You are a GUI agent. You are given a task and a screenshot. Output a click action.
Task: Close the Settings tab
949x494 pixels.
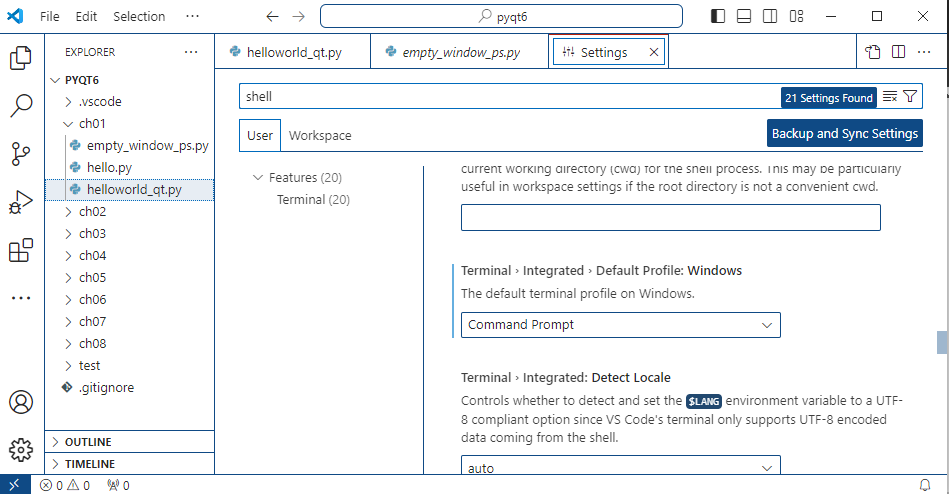click(654, 52)
